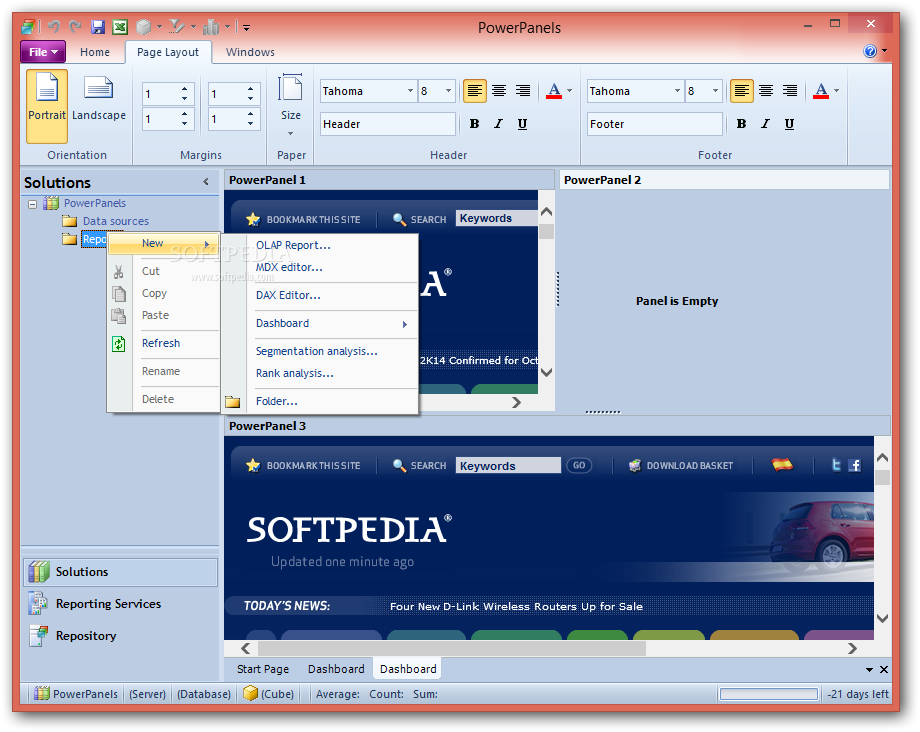Open the Help icon
920x732 pixels.
click(870, 51)
